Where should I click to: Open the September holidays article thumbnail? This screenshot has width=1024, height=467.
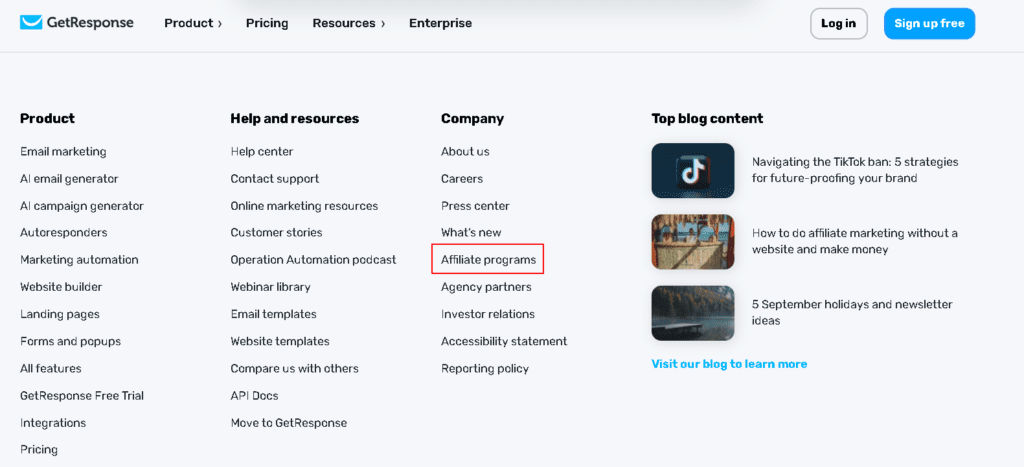pyautogui.click(x=693, y=313)
